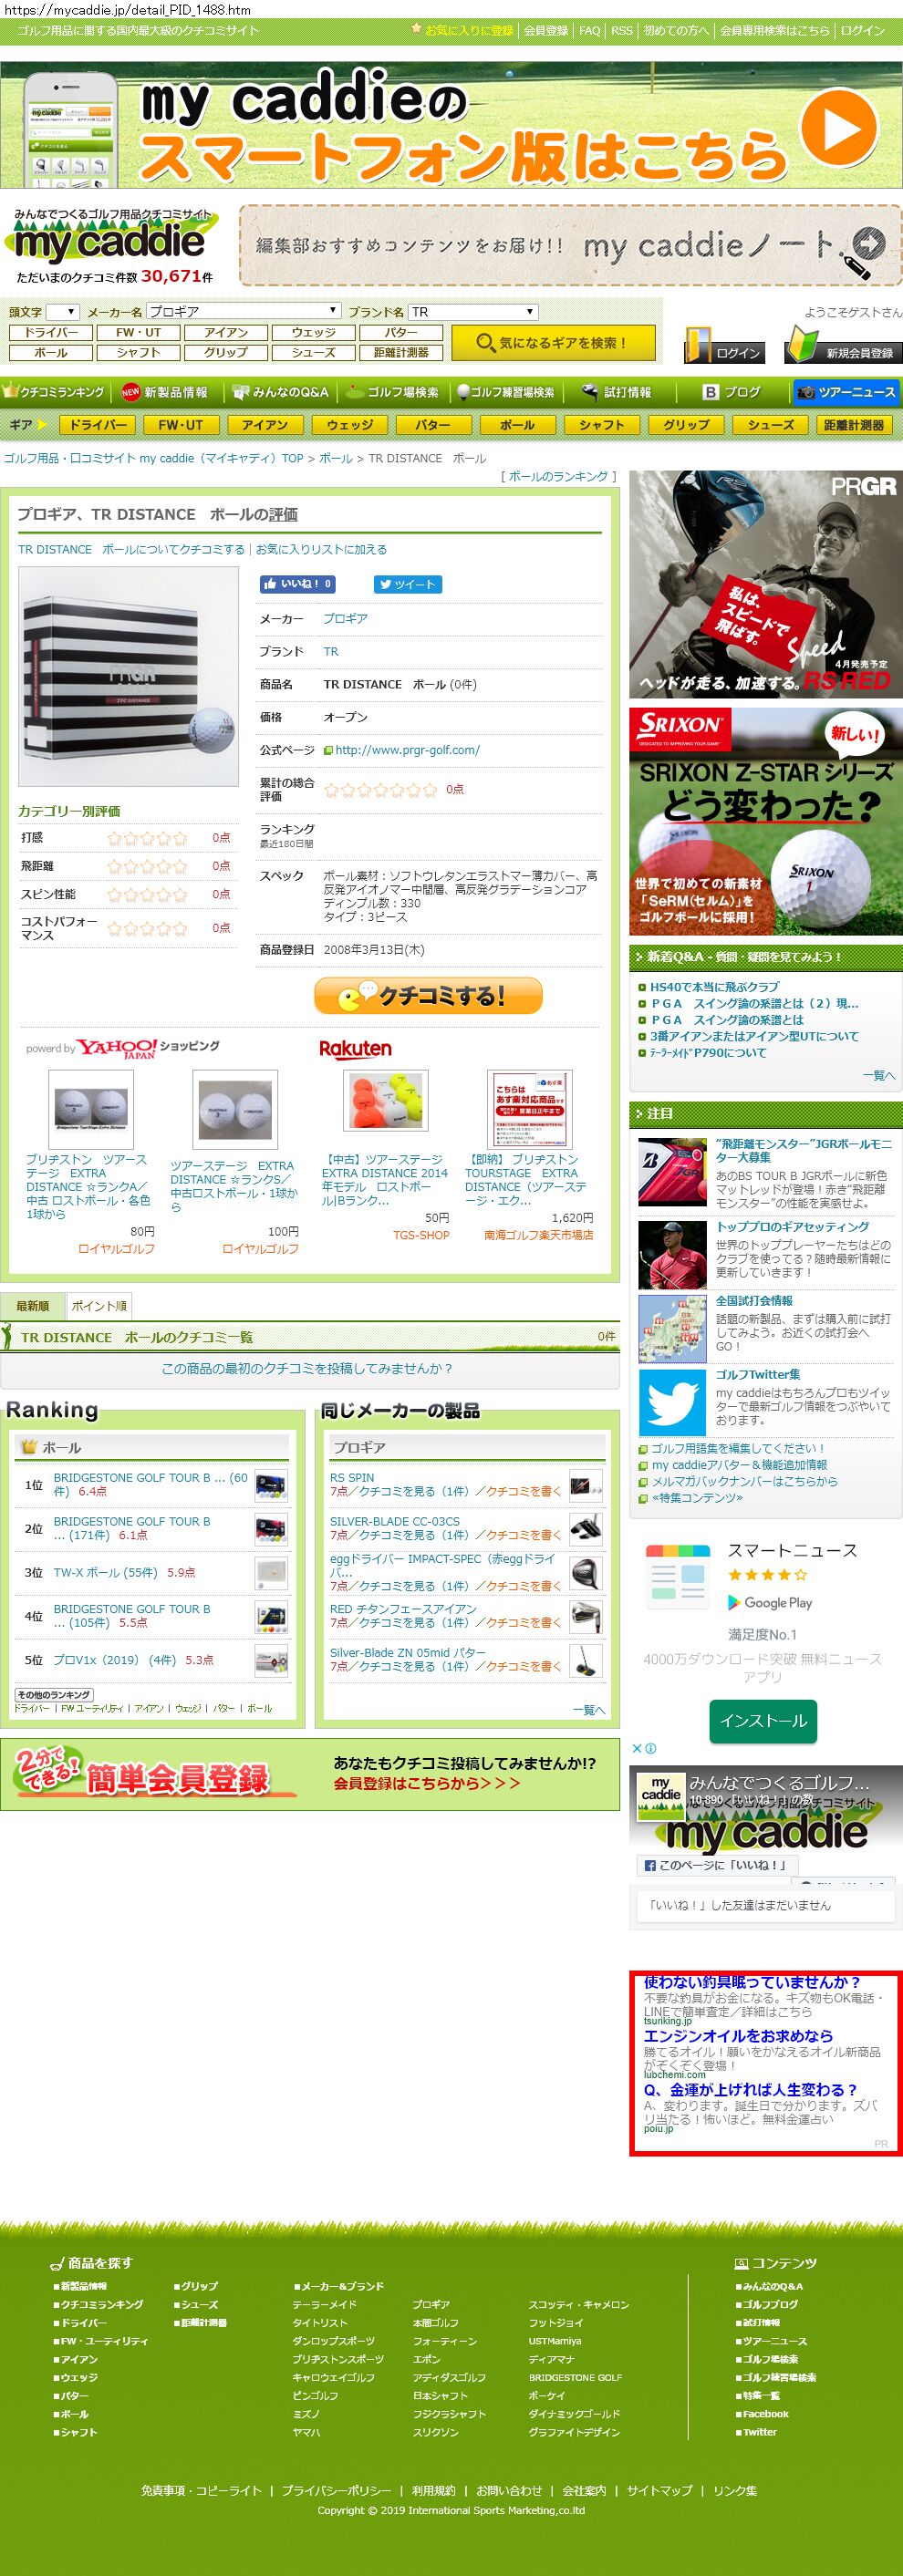Image resolution: width=903 pixels, height=2576 pixels.
Task: Click the ad info circle icon
Action: (x=651, y=1749)
